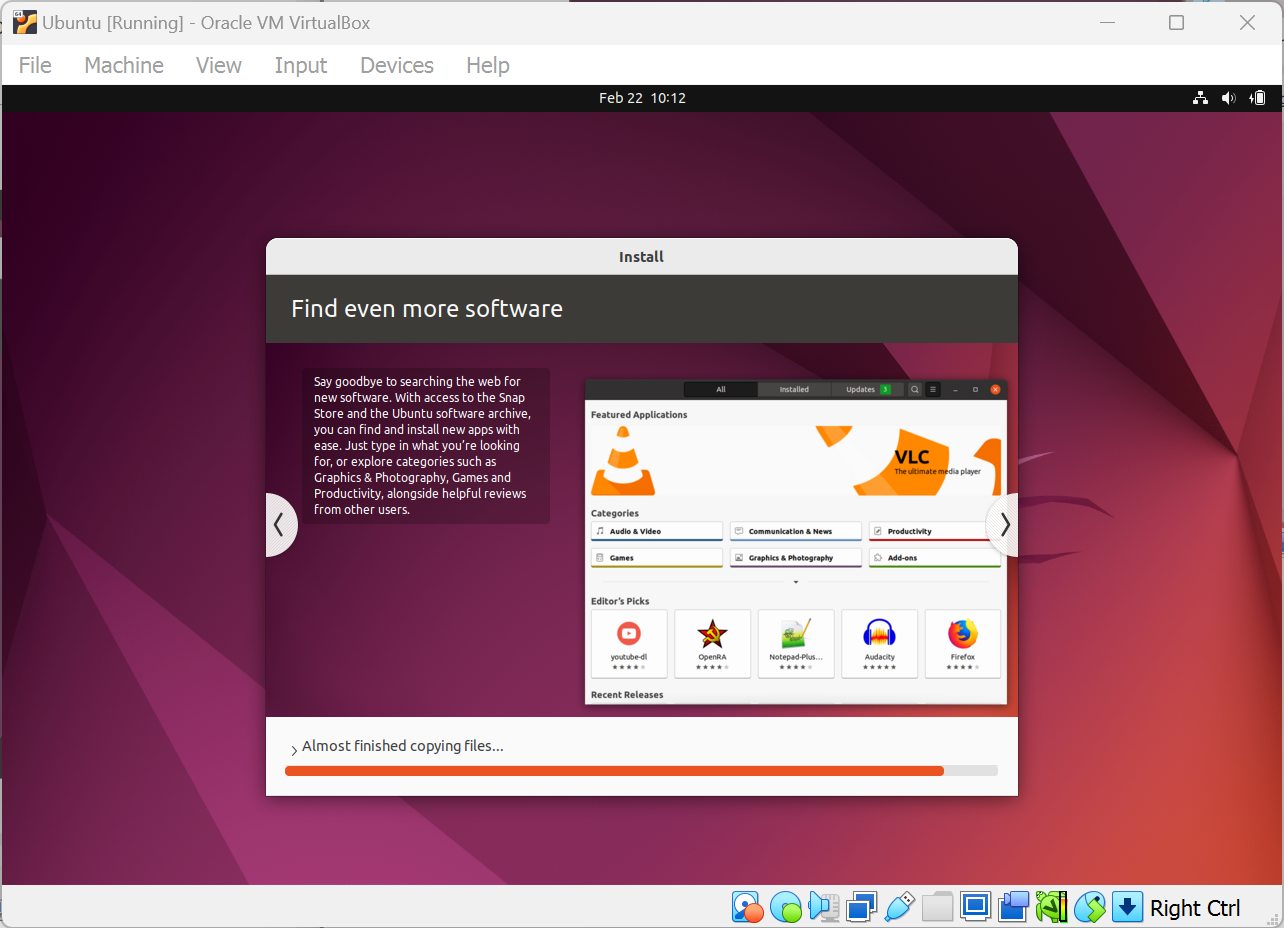Click the keyboard capture down-arrow indicator
1284x928 pixels.
point(1127,907)
